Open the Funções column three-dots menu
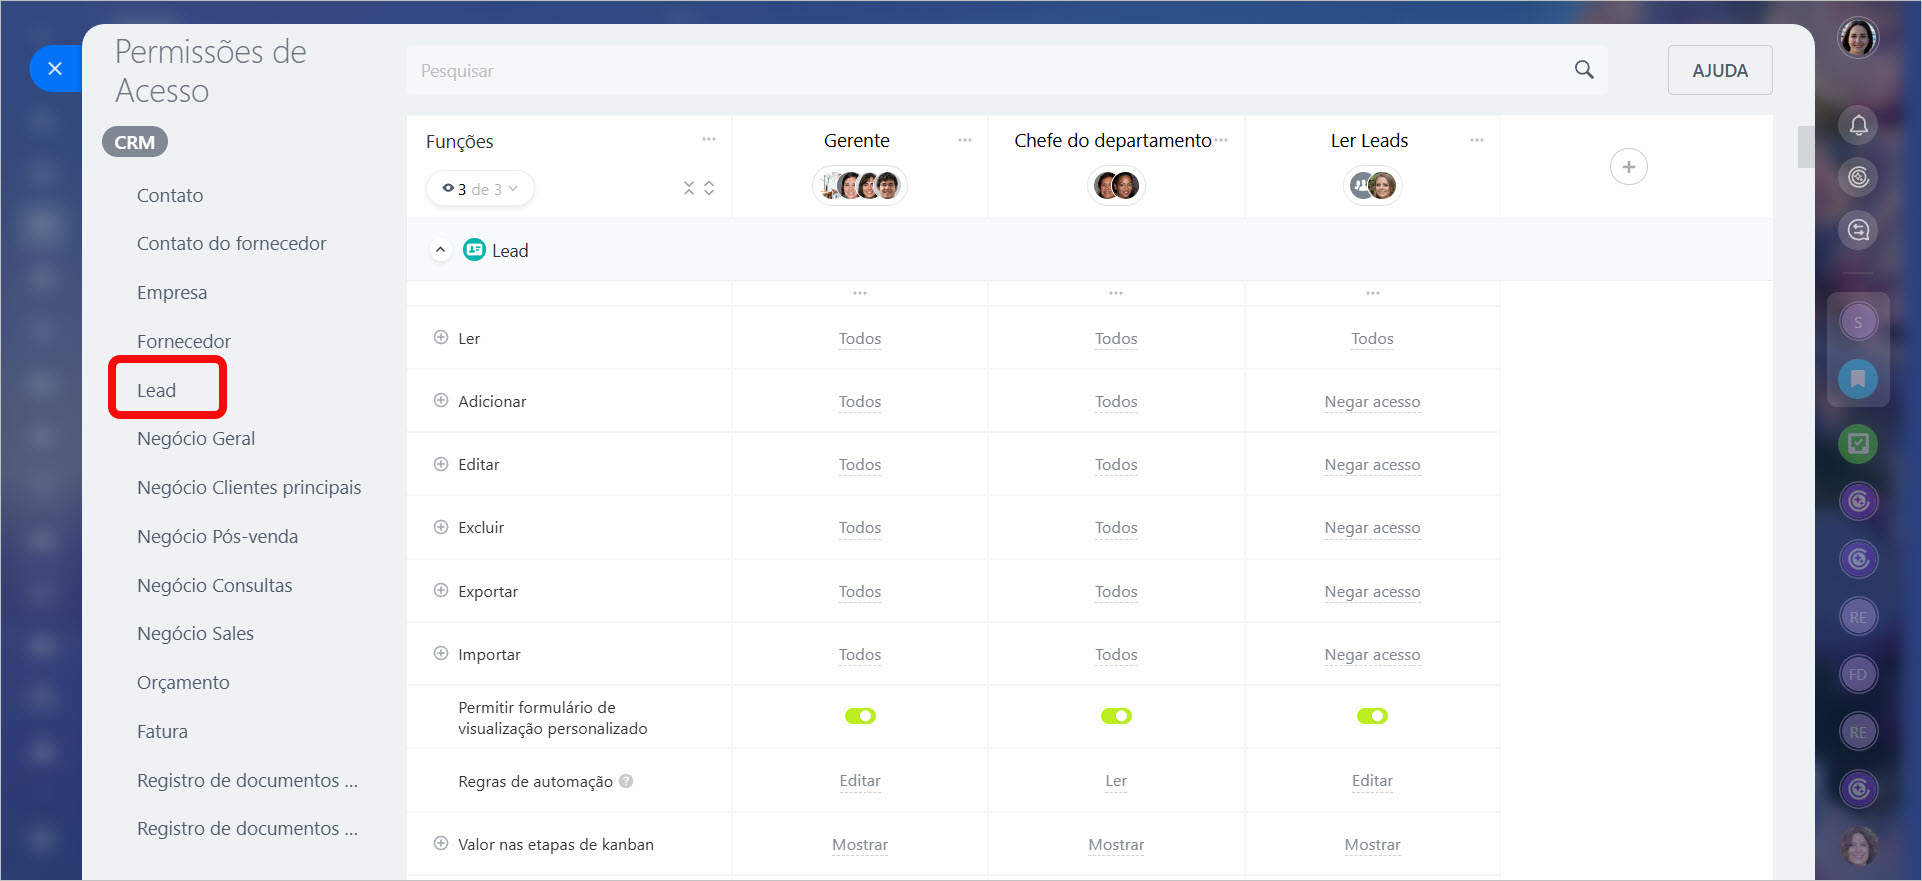 (x=708, y=139)
